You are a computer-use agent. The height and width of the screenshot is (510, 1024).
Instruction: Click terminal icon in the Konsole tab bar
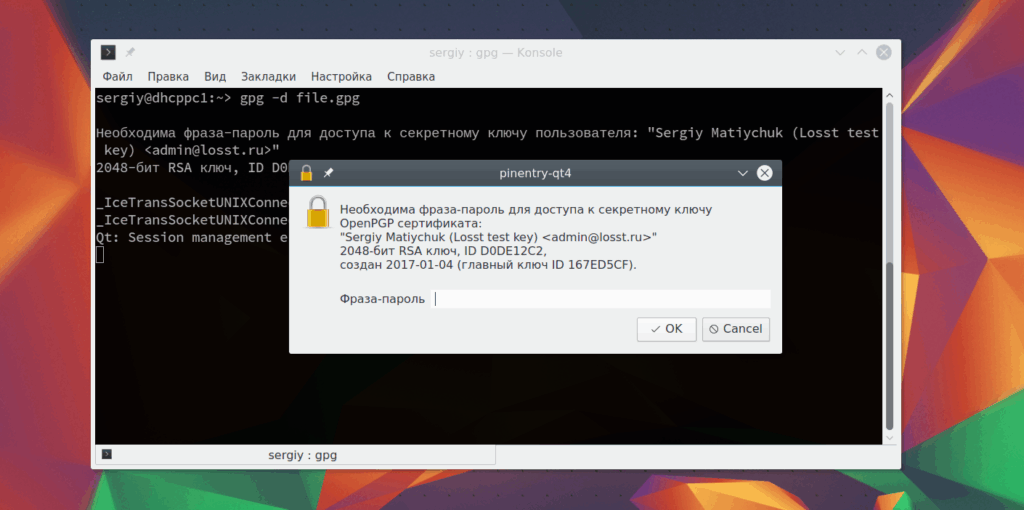(107, 454)
